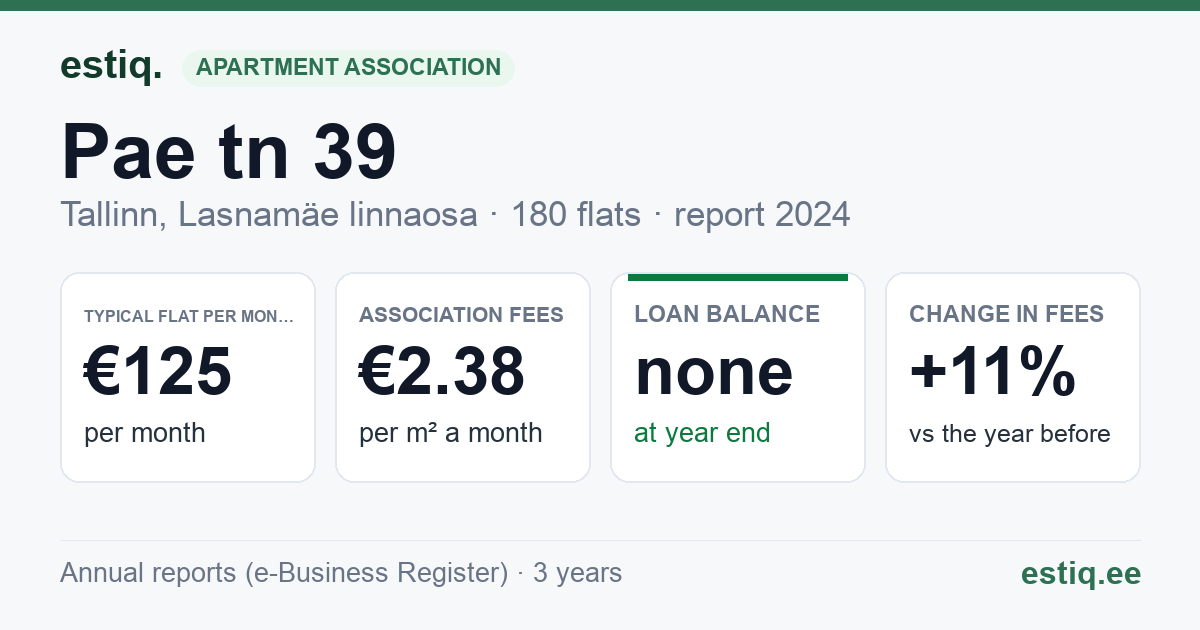Click the Pae tn 39 heading

(x=229, y=152)
